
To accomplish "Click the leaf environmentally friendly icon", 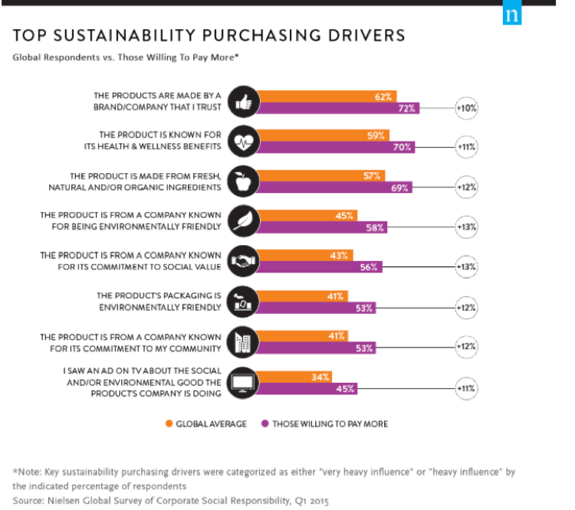I will [243, 221].
